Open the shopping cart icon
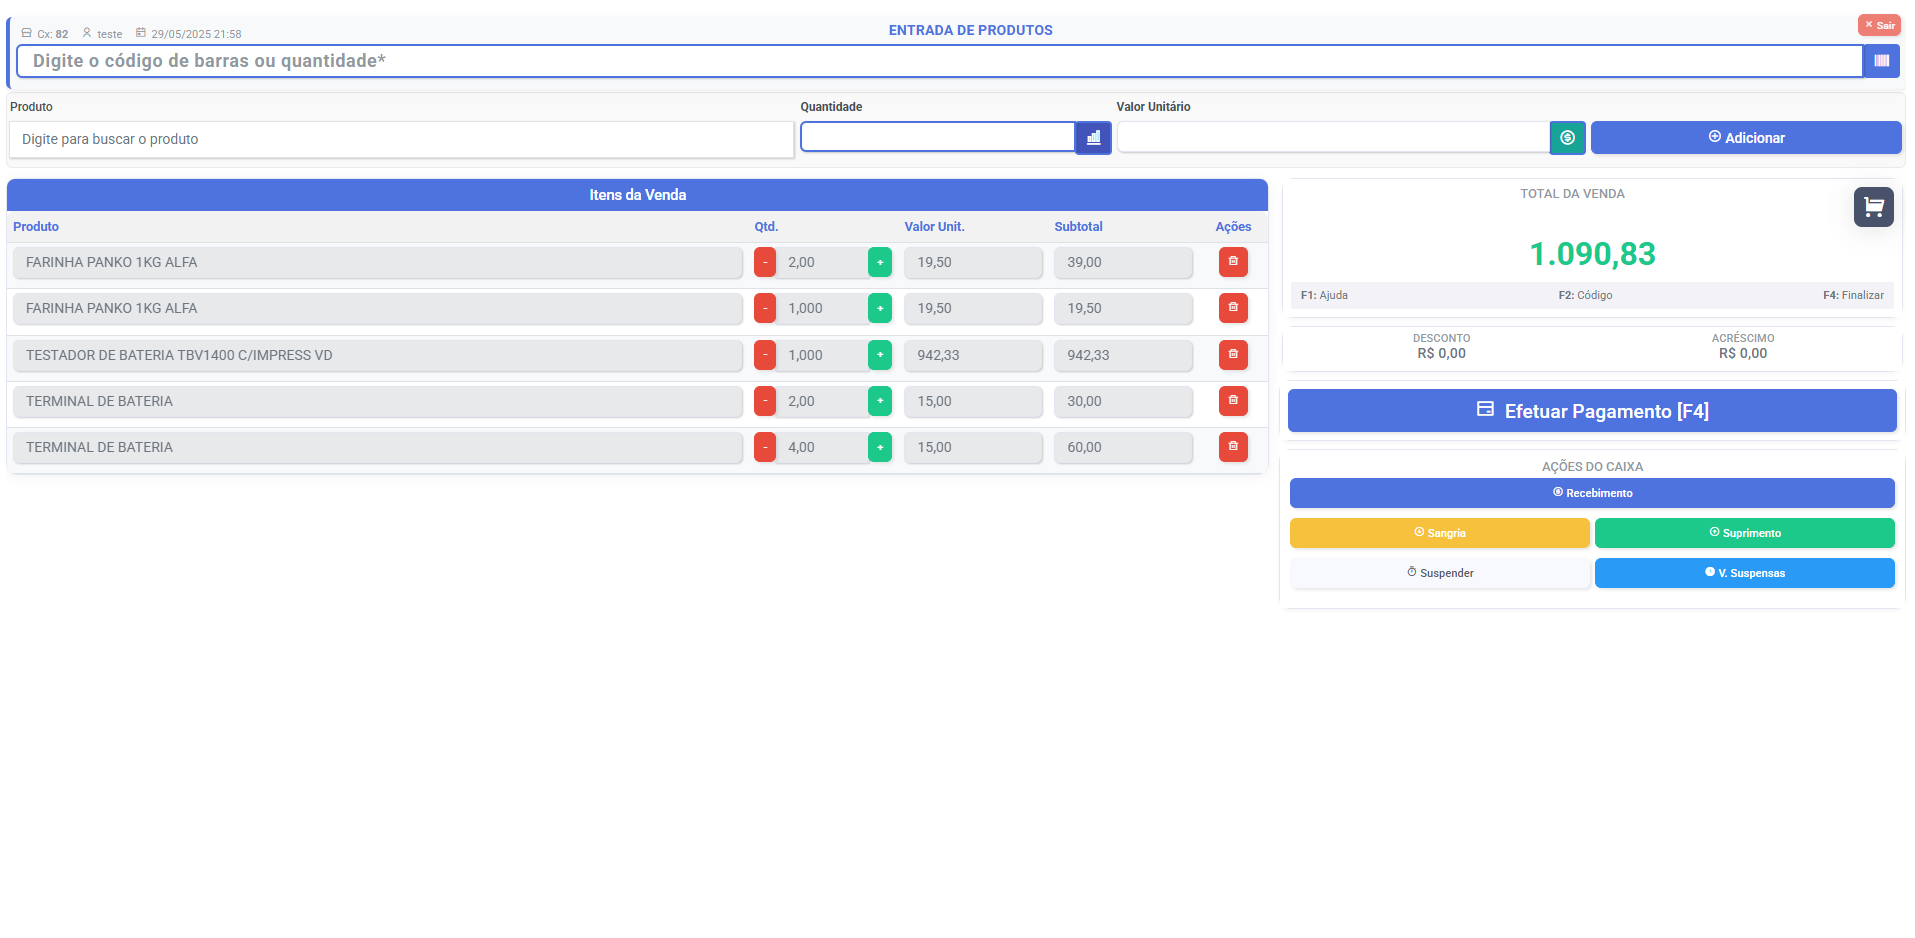1915x938 pixels. point(1873,207)
